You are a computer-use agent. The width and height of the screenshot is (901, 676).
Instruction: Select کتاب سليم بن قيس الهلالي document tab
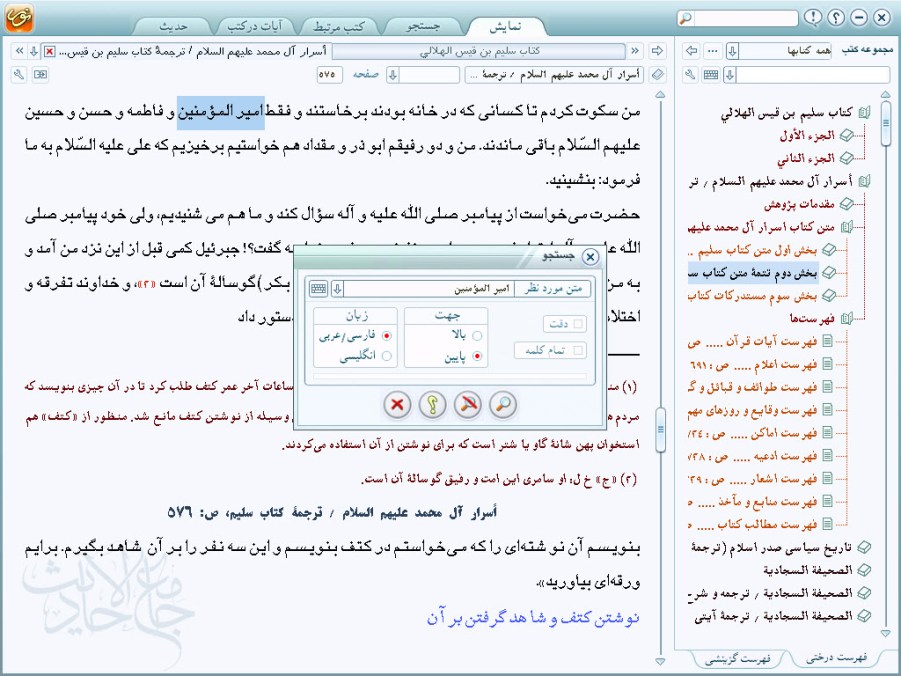tap(480, 51)
